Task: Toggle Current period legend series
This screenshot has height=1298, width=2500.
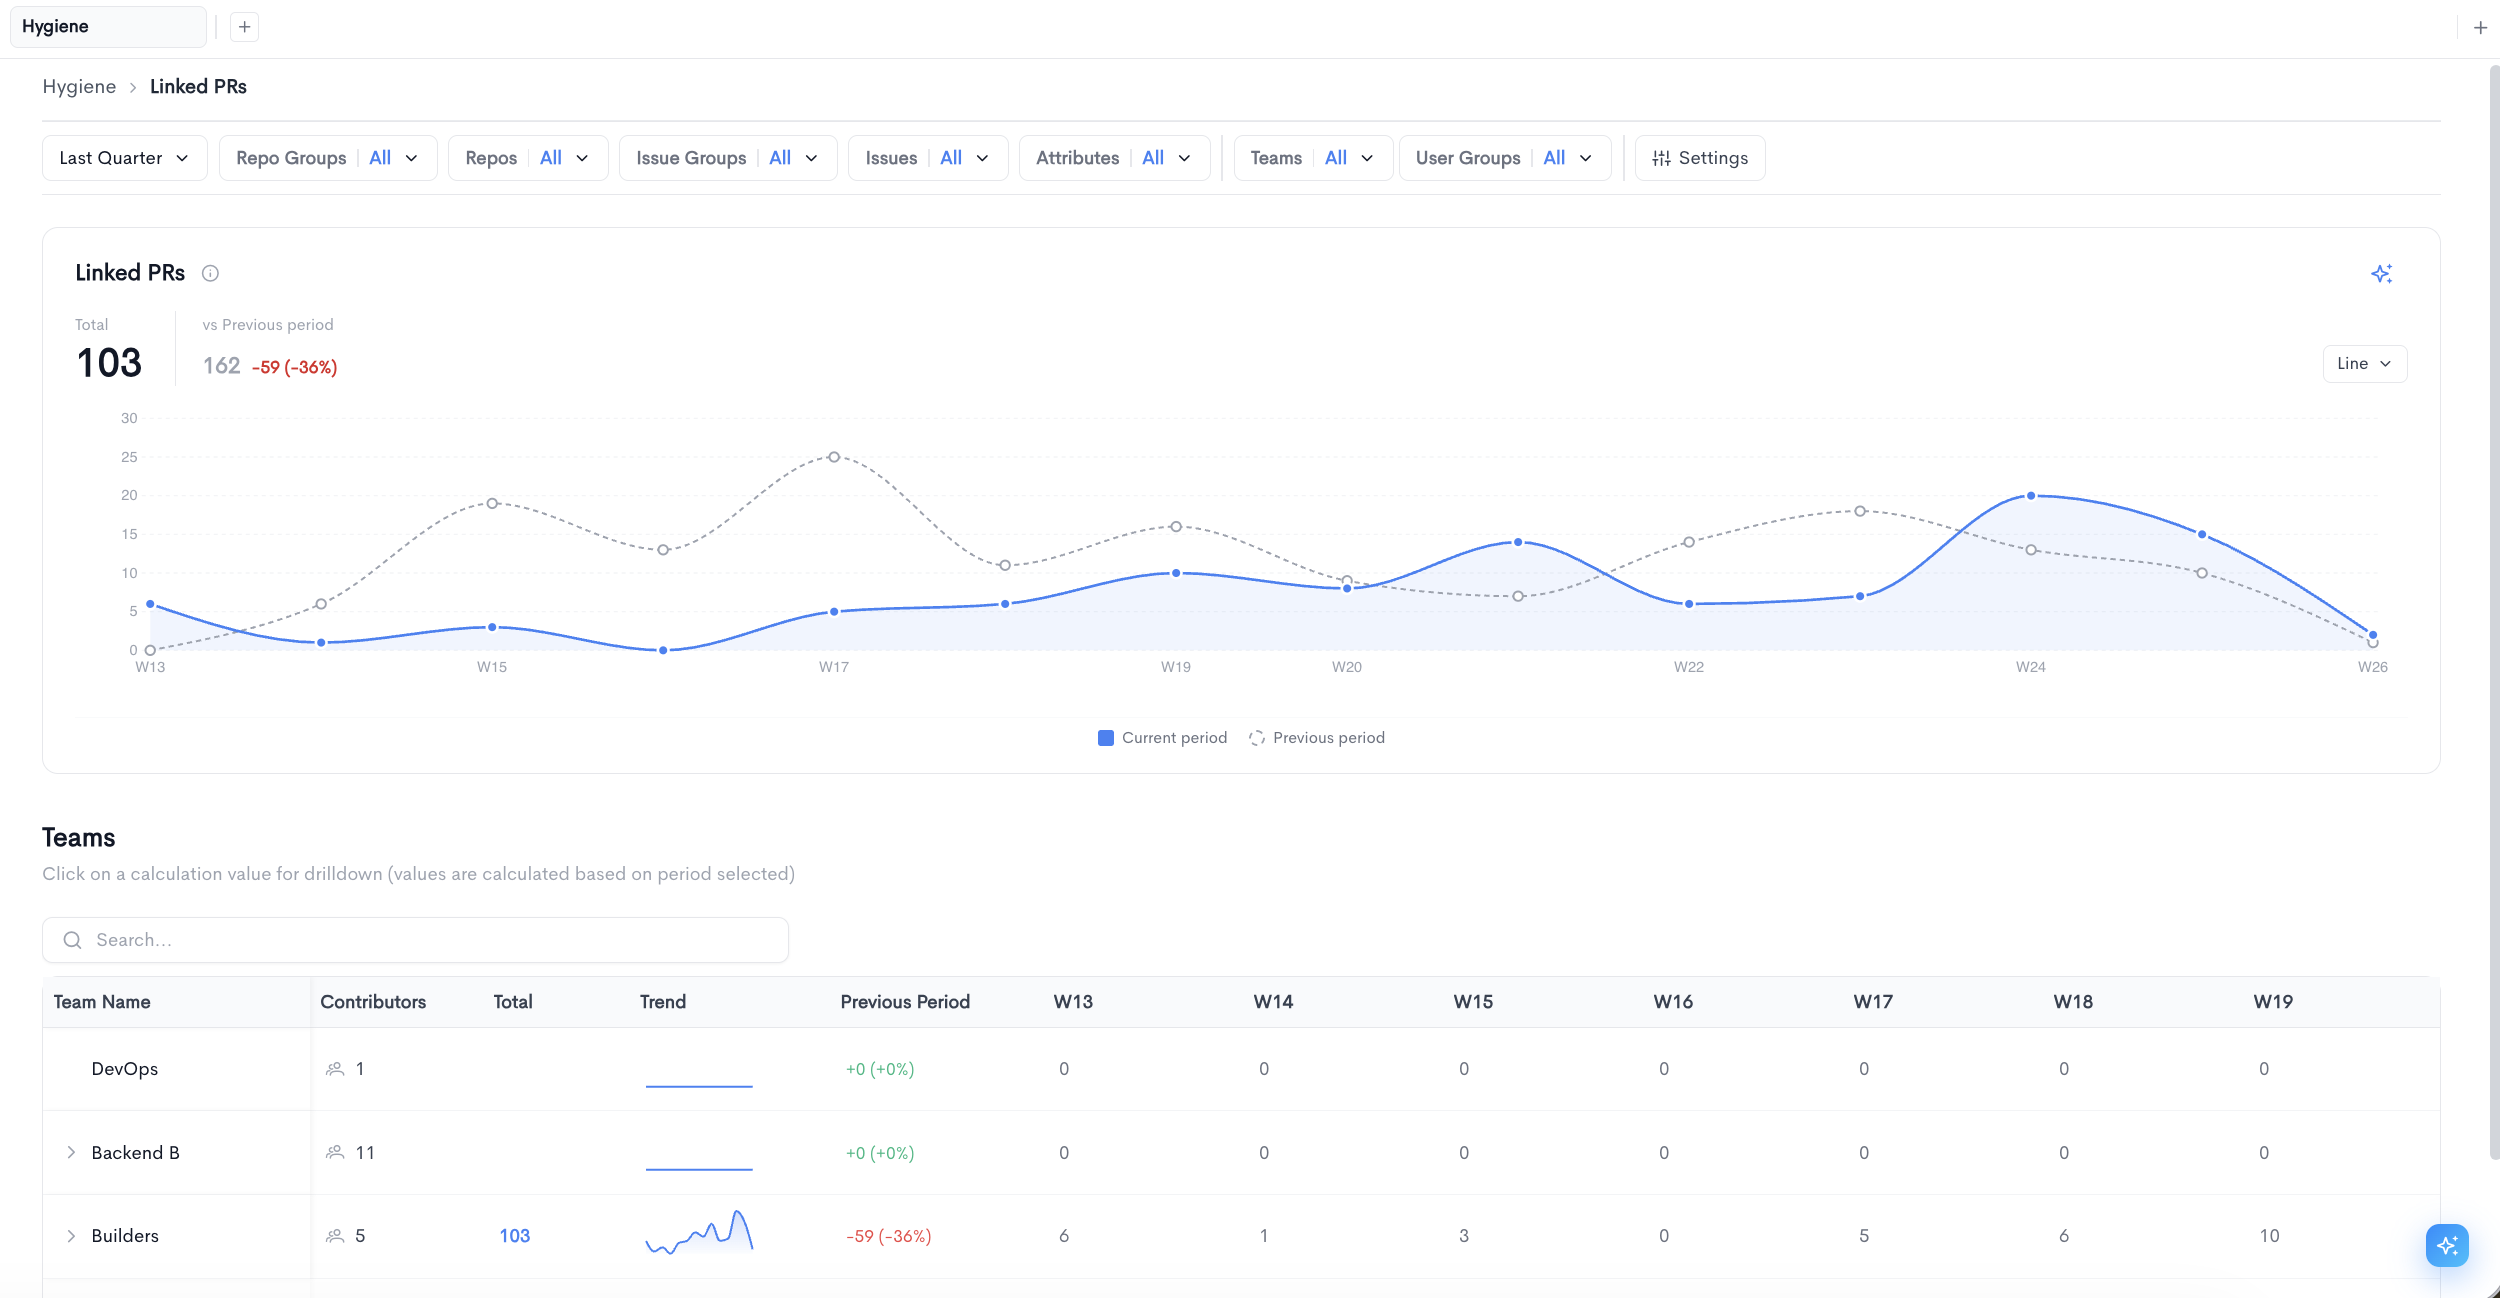Action: 1162,738
